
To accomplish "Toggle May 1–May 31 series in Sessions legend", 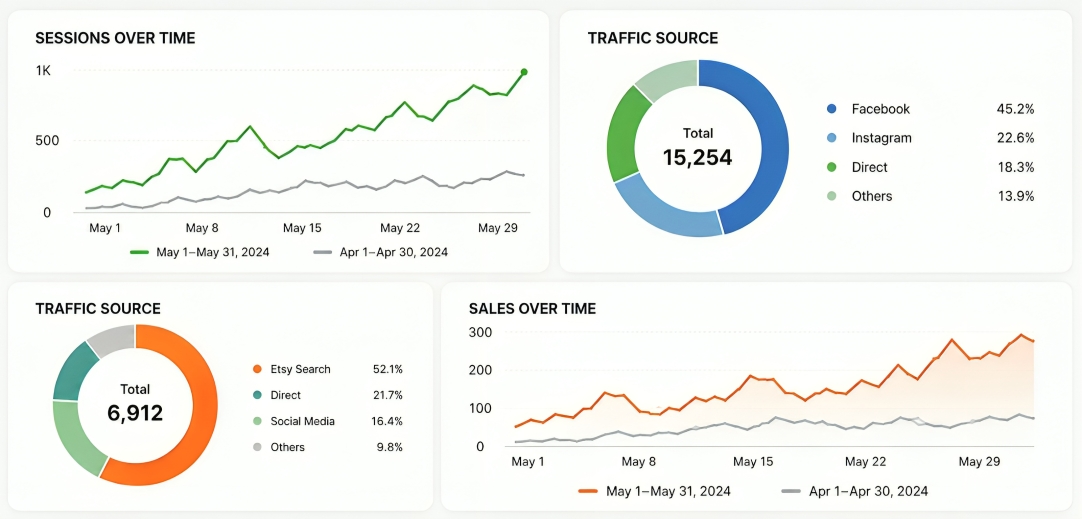I will coord(200,252).
